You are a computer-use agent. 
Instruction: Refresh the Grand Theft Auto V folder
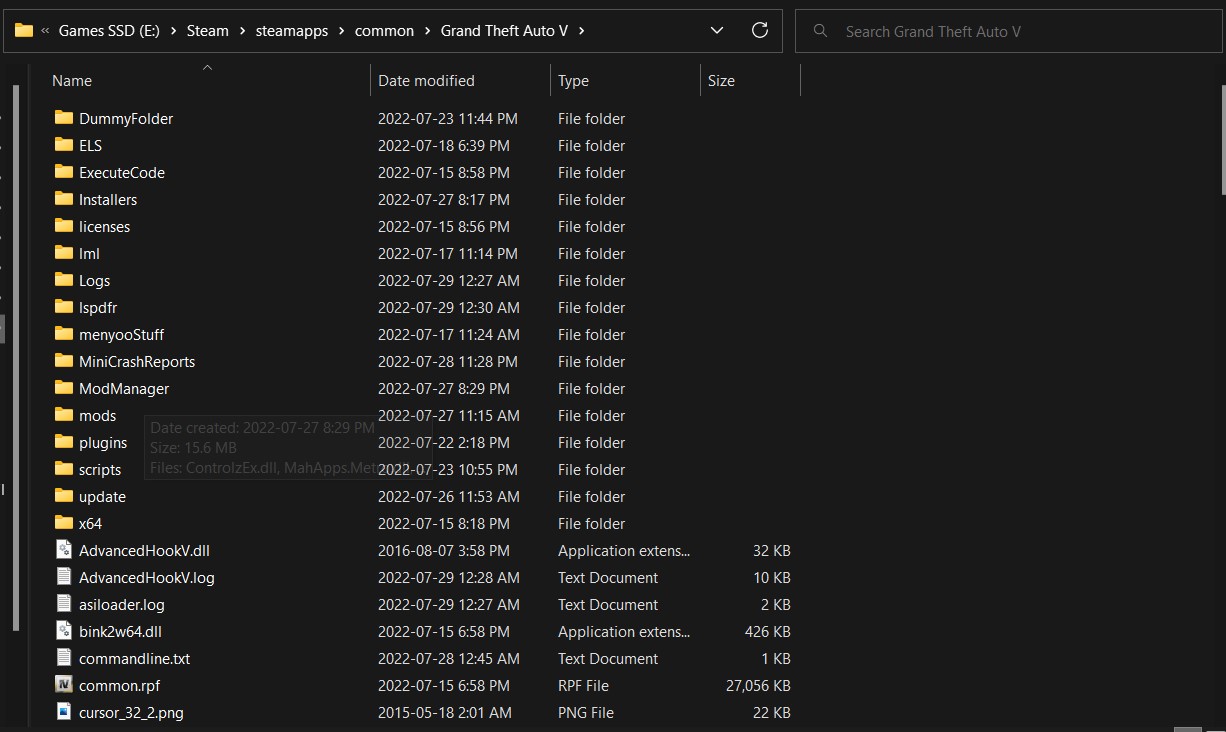pyautogui.click(x=760, y=31)
